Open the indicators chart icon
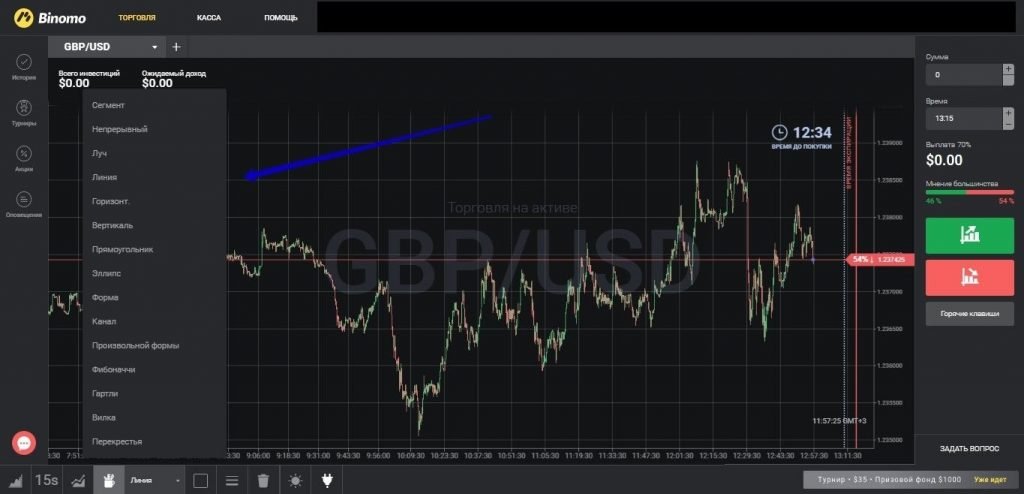Viewport: 1024px width, 494px height. pos(78,480)
